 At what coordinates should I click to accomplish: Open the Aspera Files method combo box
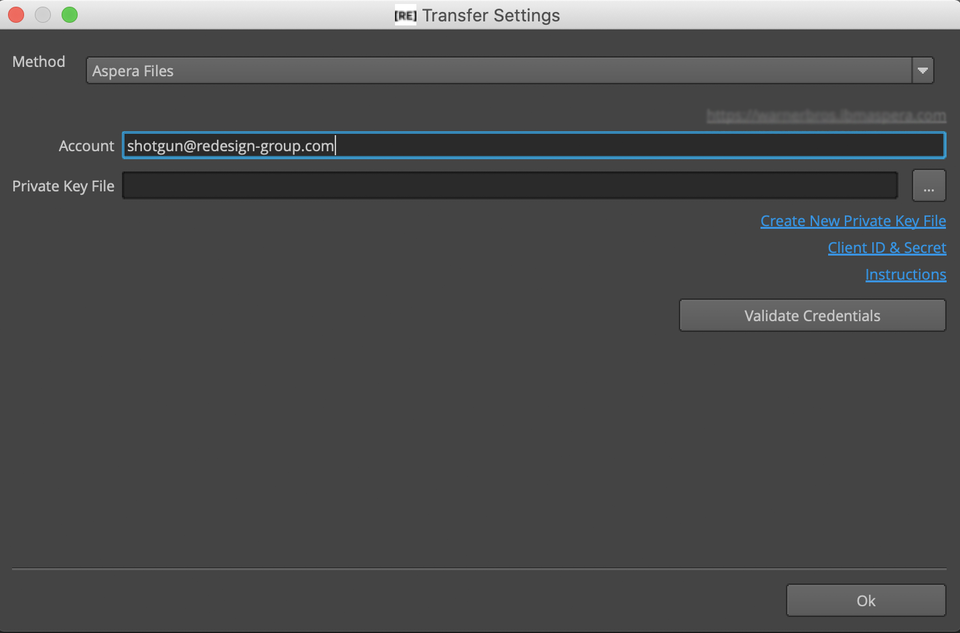[x=509, y=70]
